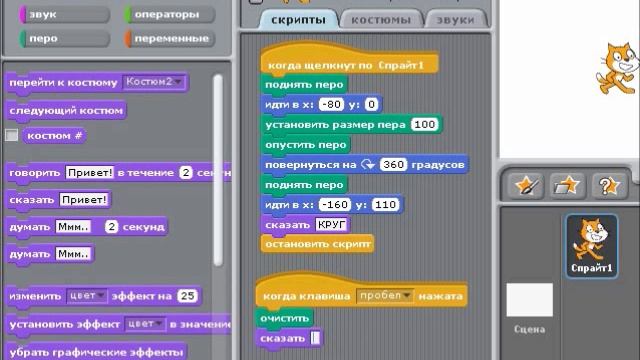
Task: Edit x value -80 in идти block
Action: (331, 104)
